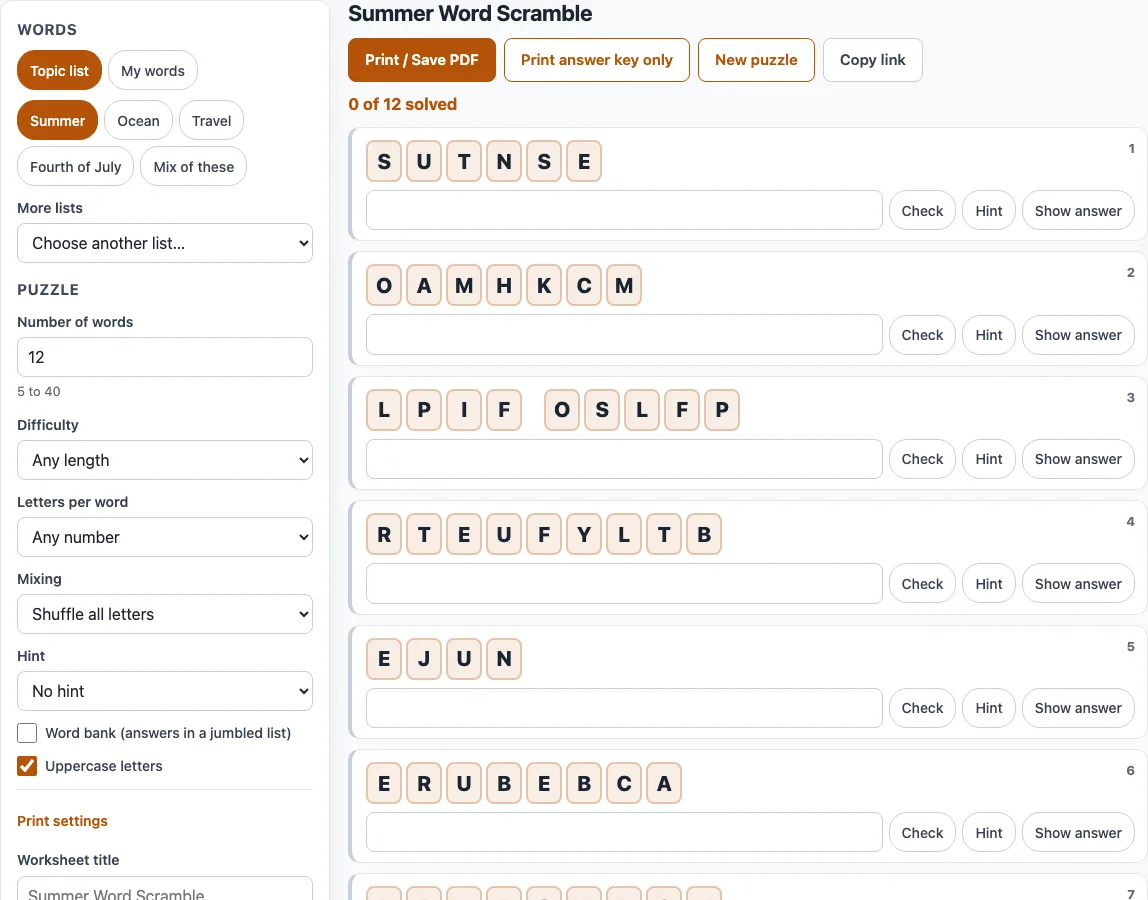
Task: Get a hint for SUTNSE scramble
Action: 989,210
